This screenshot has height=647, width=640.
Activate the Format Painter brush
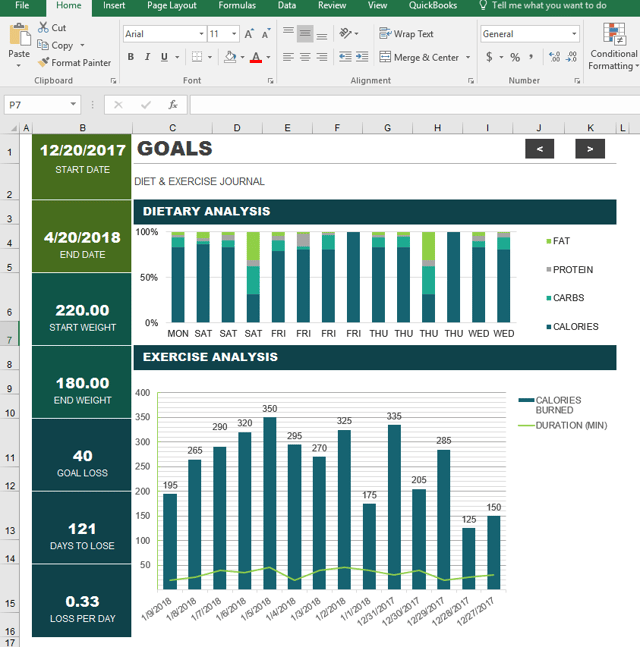[43, 62]
